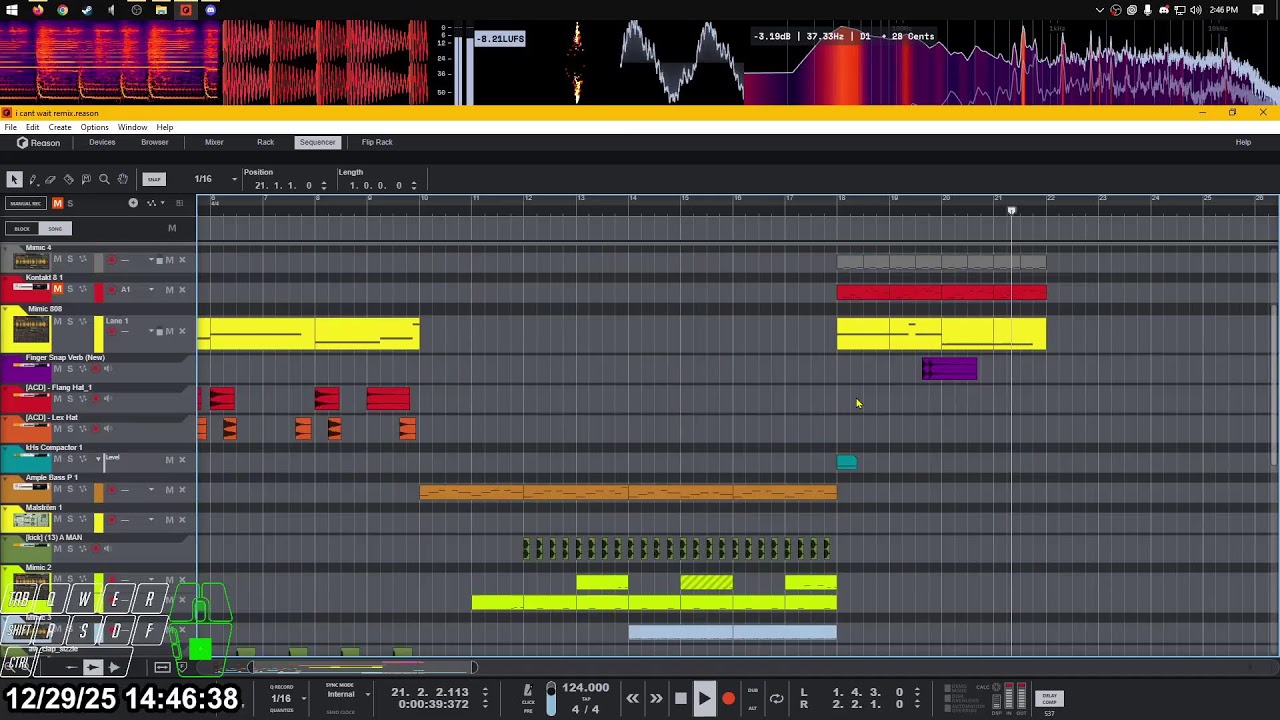Screen dimensions: 1280x720
Task: Select the Magnify tool
Action: 104,179
